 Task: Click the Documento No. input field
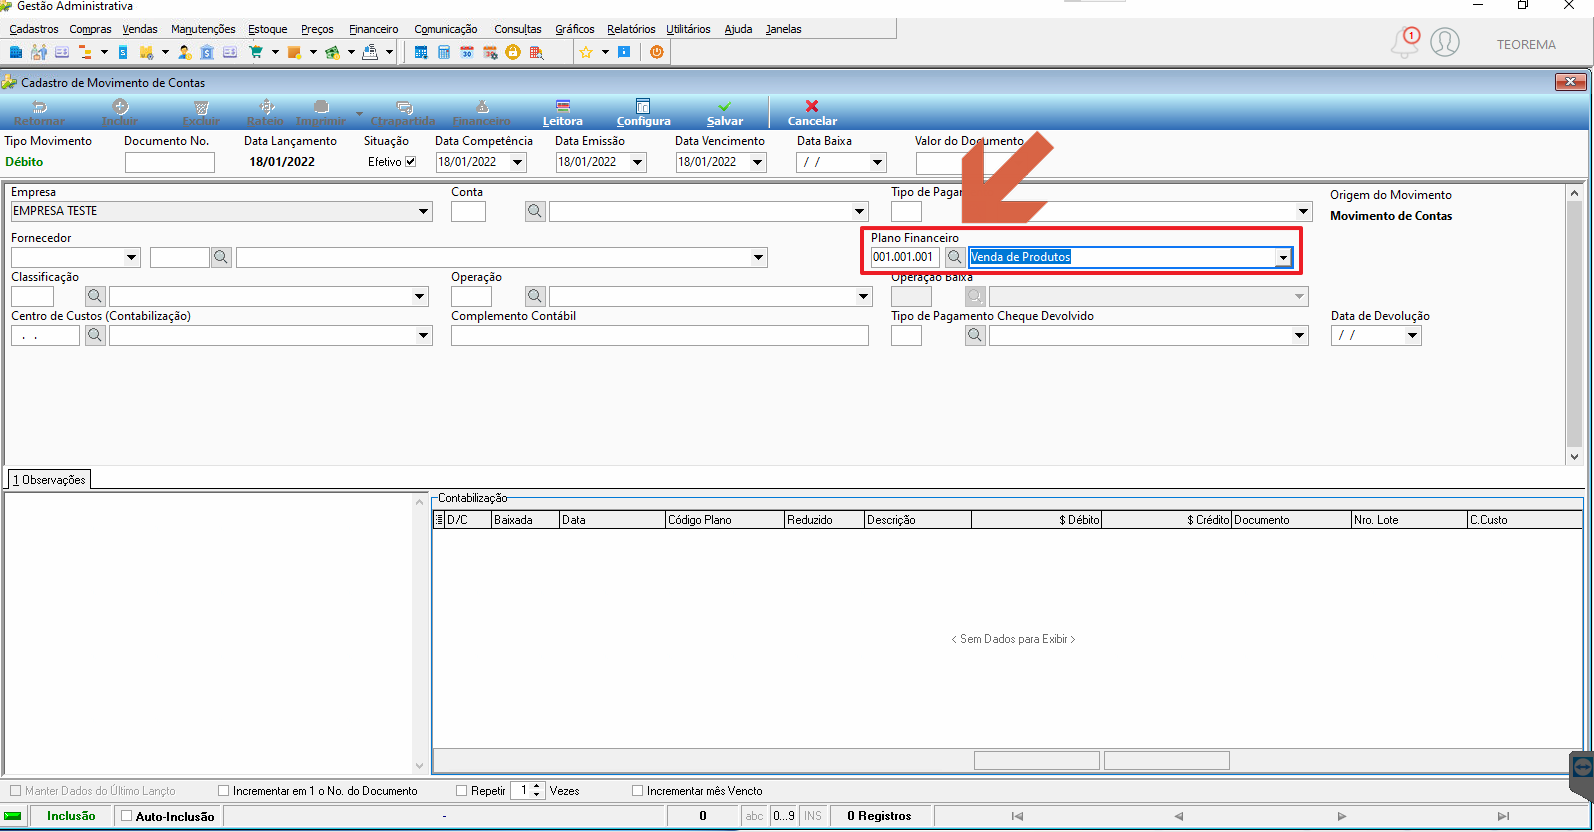point(170,162)
